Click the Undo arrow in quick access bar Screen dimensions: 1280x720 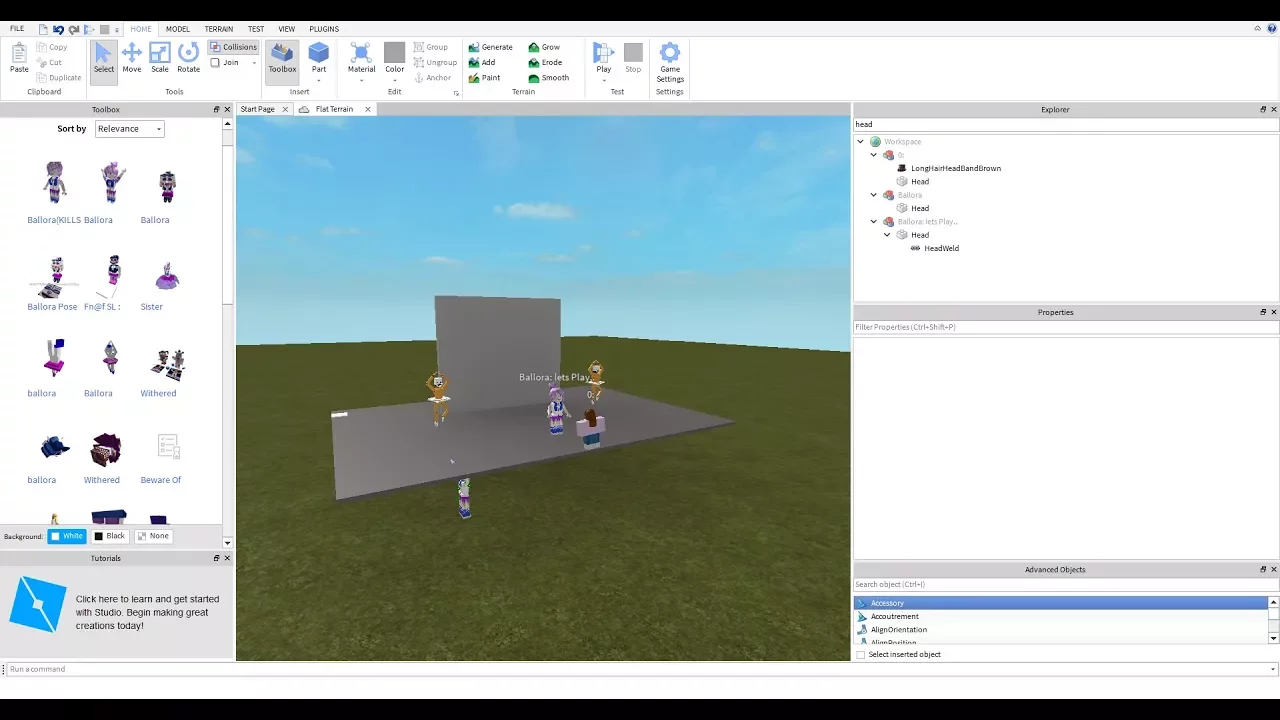click(x=58, y=29)
